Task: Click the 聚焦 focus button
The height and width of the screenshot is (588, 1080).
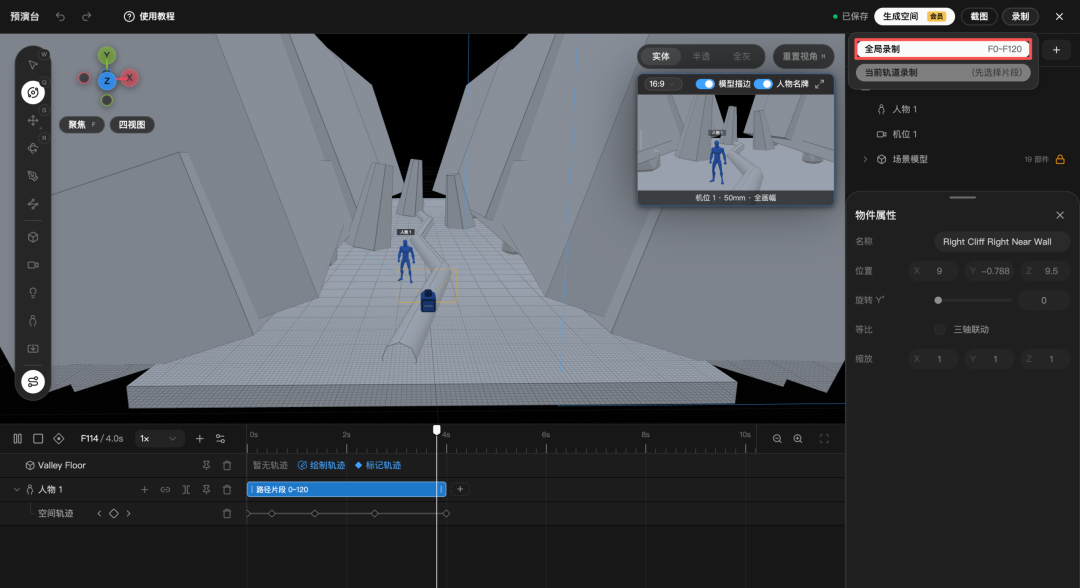Action: (81, 125)
